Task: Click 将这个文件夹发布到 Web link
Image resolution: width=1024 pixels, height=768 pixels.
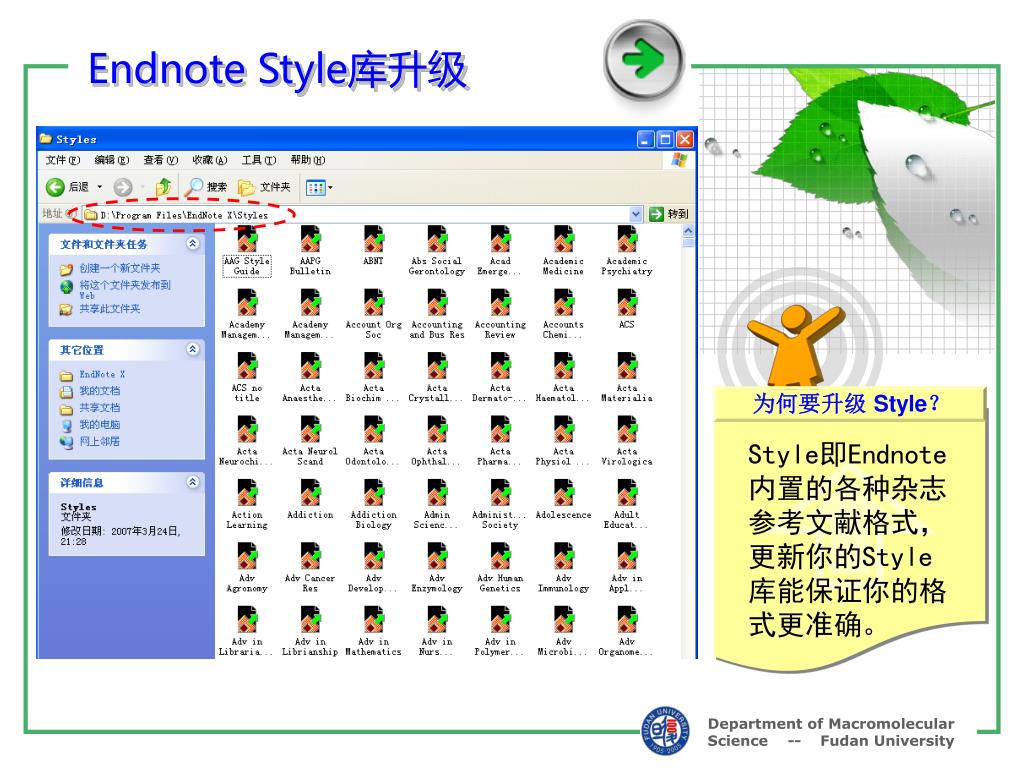Action: pyautogui.click(x=125, y=290)
